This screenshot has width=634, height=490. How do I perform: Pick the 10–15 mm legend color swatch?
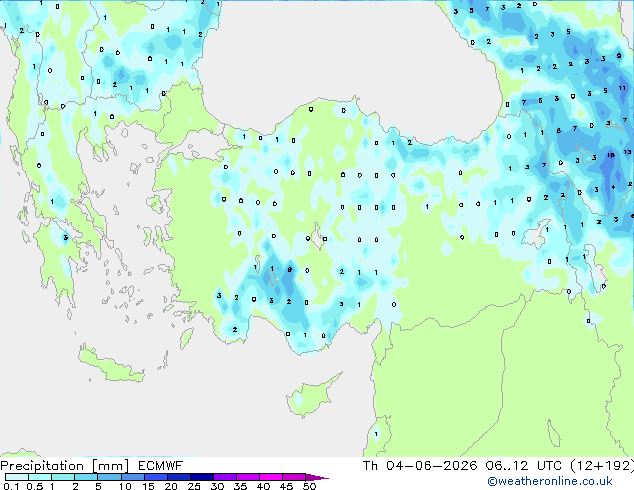133,477
